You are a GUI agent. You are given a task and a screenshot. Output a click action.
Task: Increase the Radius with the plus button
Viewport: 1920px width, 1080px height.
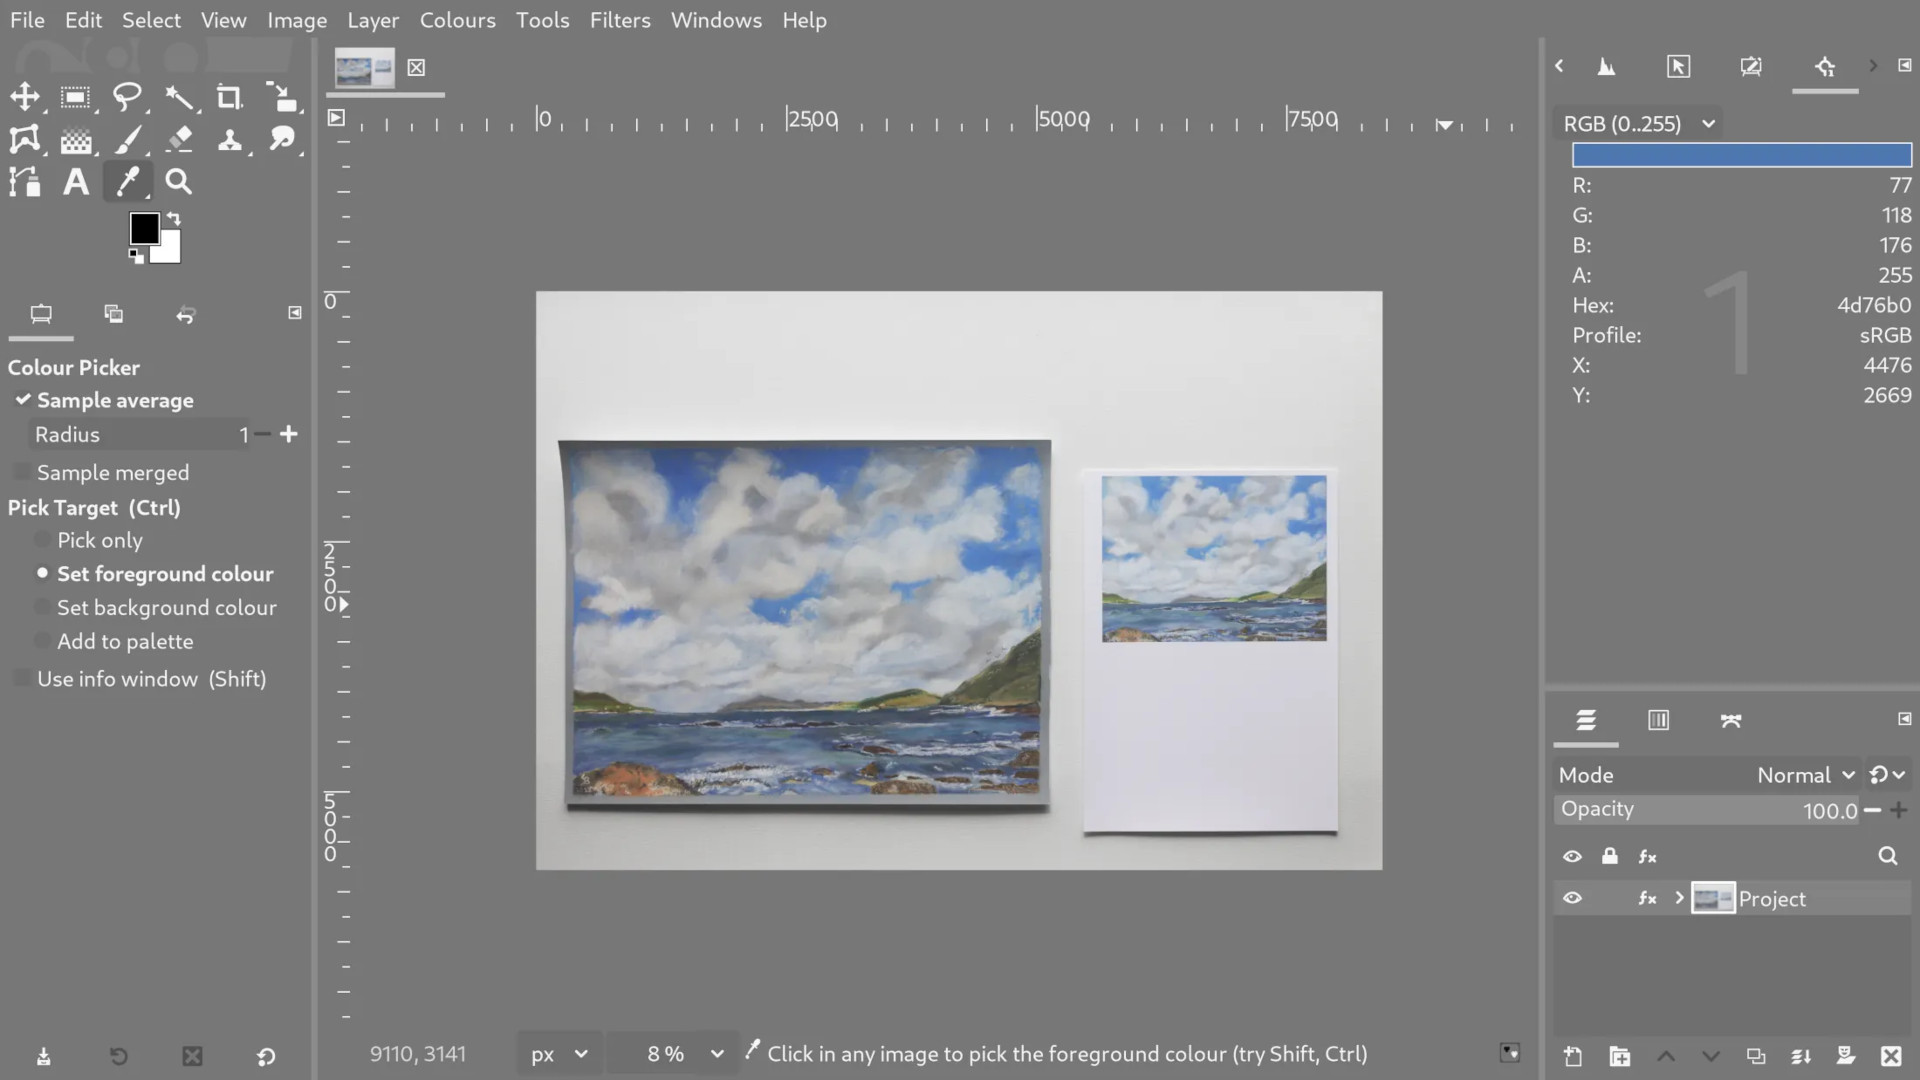(x=289, y=434)
